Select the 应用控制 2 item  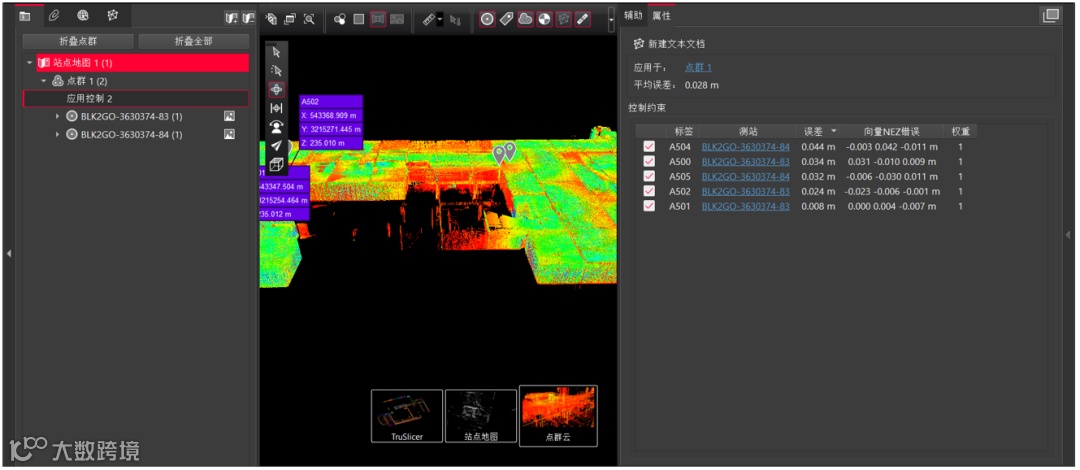click(136, 99)
